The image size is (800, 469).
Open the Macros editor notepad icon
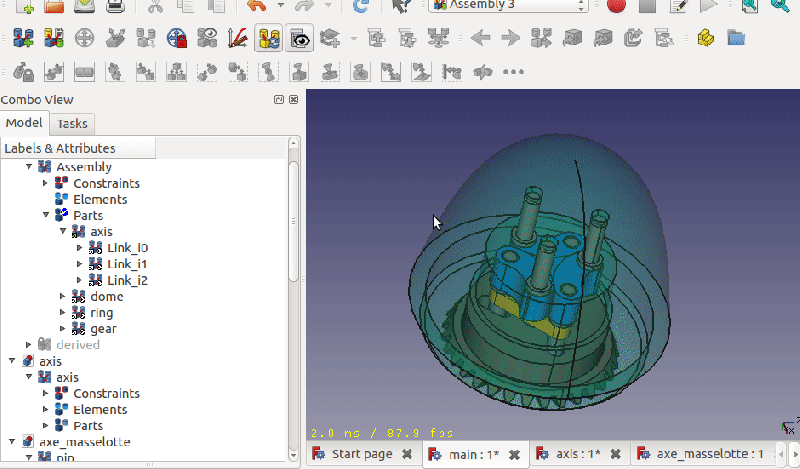(678, 6)
